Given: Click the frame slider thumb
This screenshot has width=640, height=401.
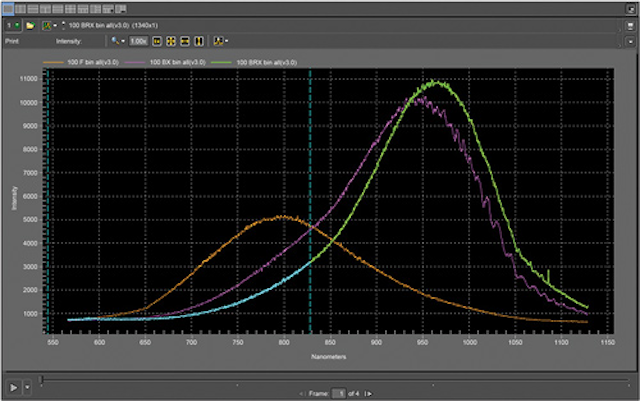Looking at the screenshot, I should click(x=41, y=380).
